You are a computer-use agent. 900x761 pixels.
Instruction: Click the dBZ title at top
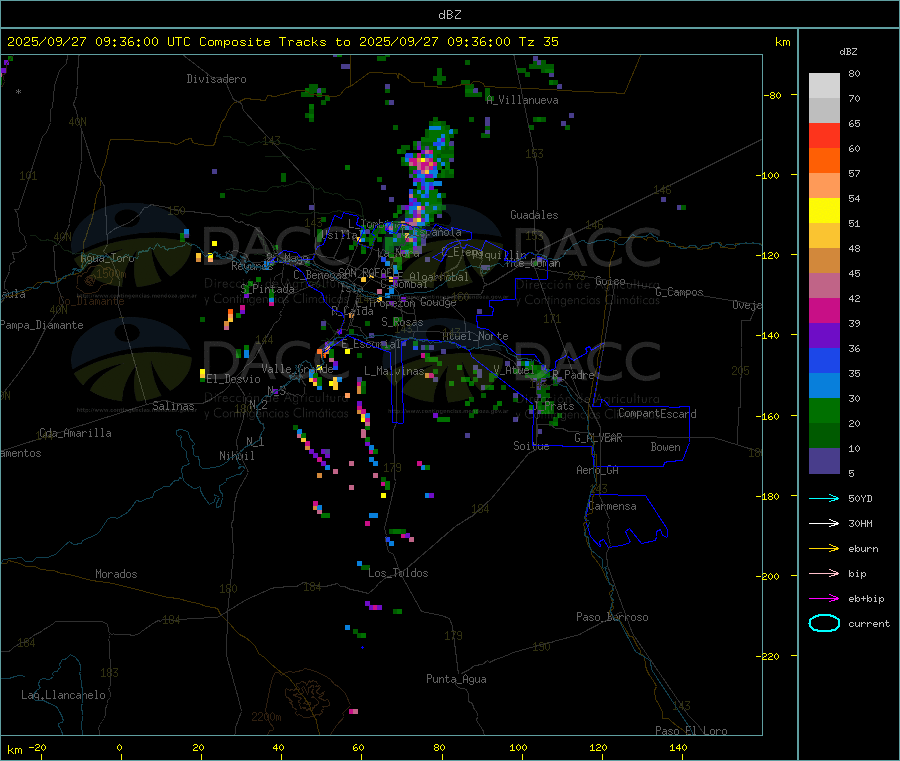click(449, 15)
